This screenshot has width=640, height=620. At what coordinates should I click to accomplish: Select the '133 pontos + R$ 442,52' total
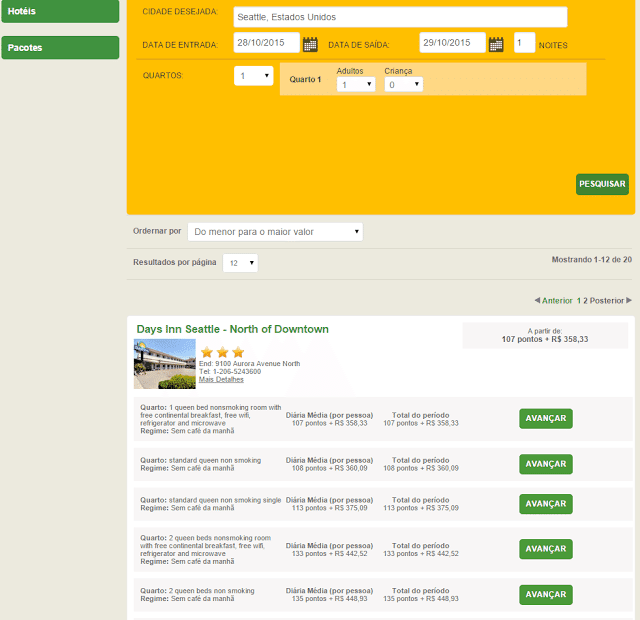pyautogui.click(x=421, y=553)
